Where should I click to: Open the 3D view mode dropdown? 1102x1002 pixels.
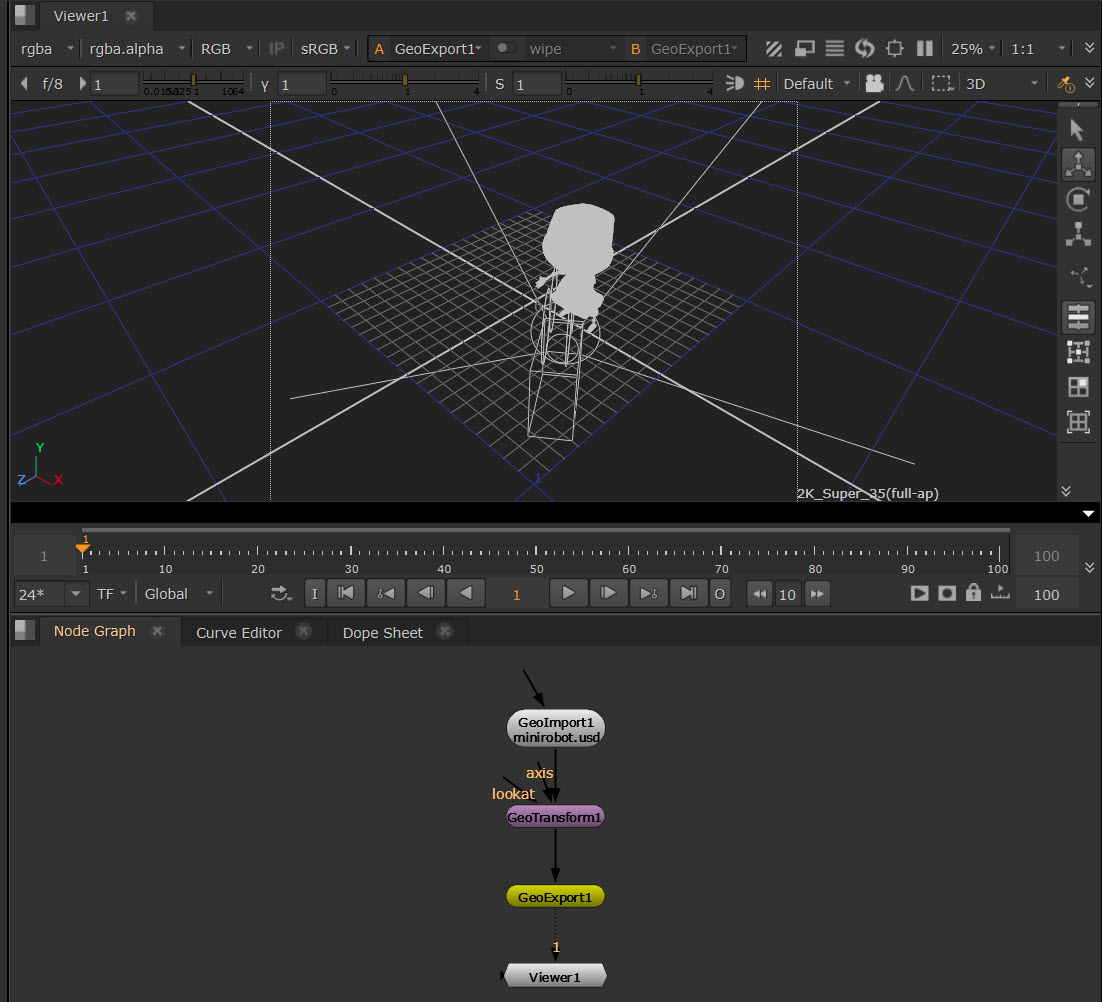(1002, 84)
